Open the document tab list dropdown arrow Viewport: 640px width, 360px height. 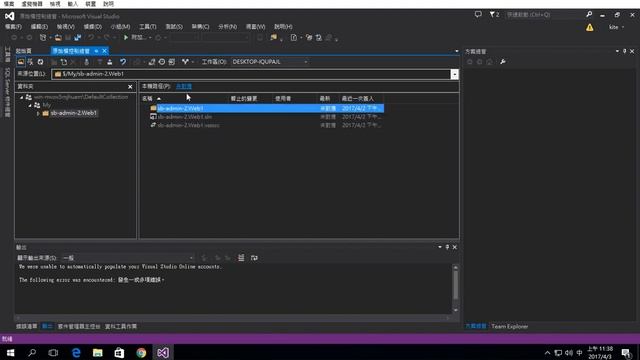(x=456, y=51)
